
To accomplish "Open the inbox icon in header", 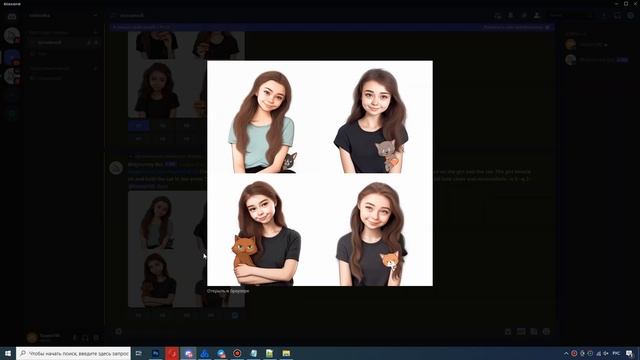I will coord(618,16).
